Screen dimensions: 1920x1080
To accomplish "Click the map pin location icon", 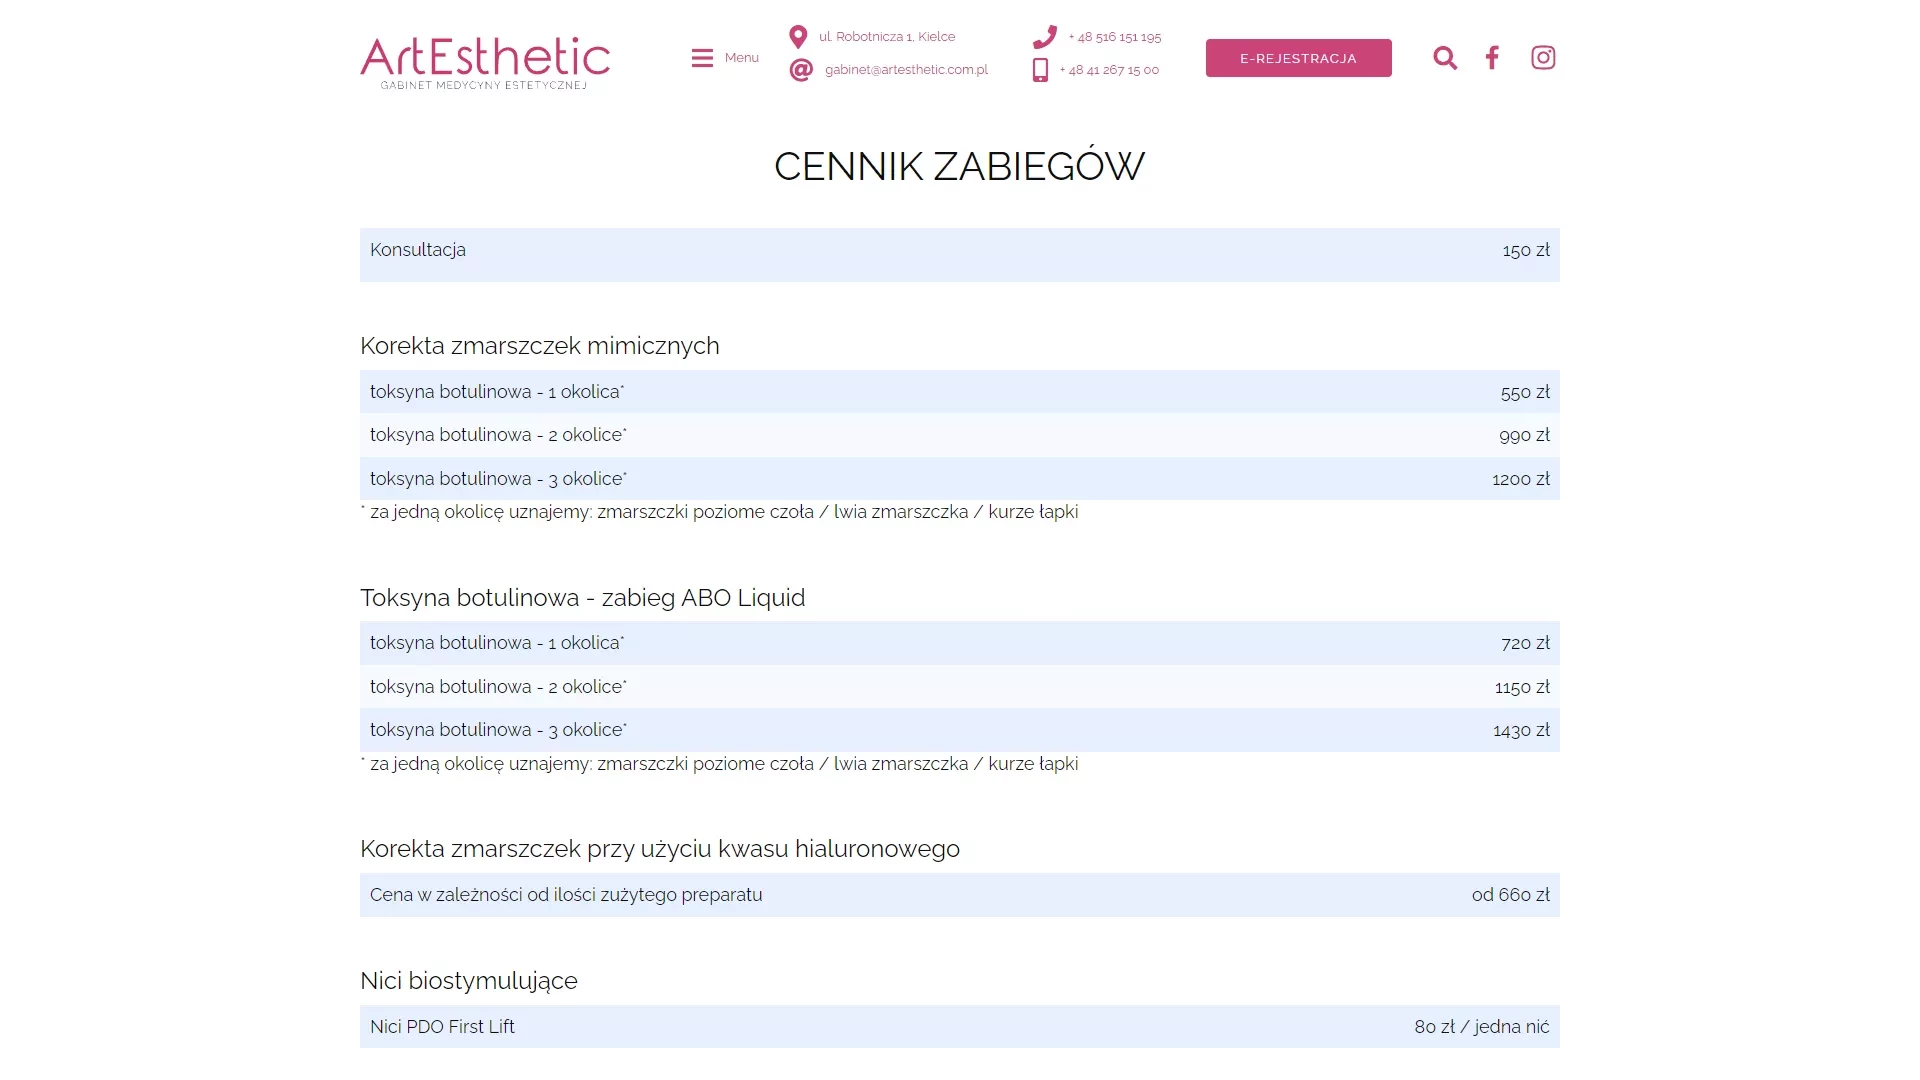I will pos(798,37).
